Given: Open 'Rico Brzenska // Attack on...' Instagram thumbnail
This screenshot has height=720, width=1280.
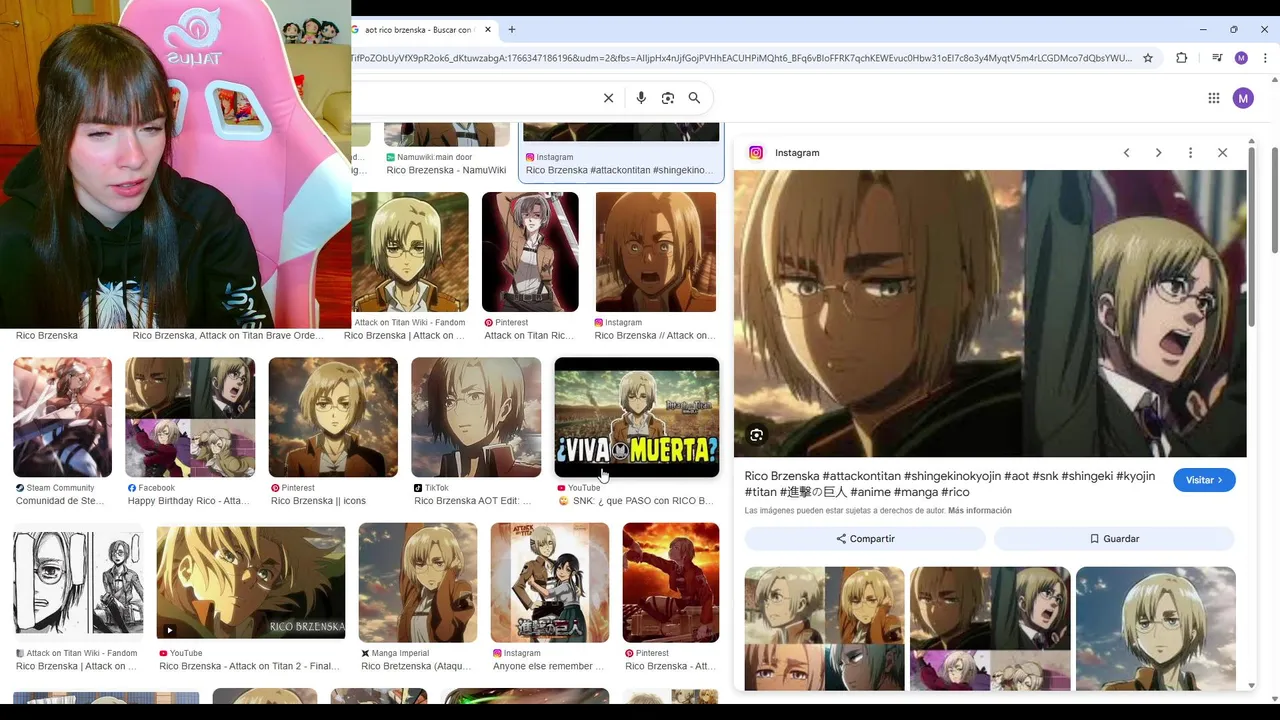Looking at the screenshot, I should (656, 252).
